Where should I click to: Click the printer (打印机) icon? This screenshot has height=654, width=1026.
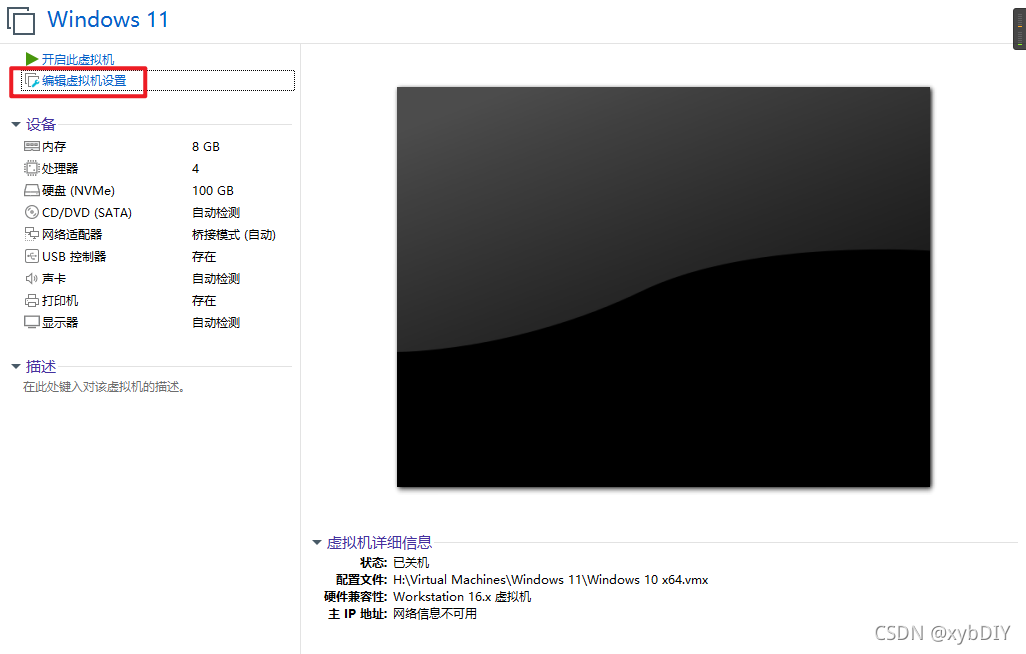tap(31, 300)
